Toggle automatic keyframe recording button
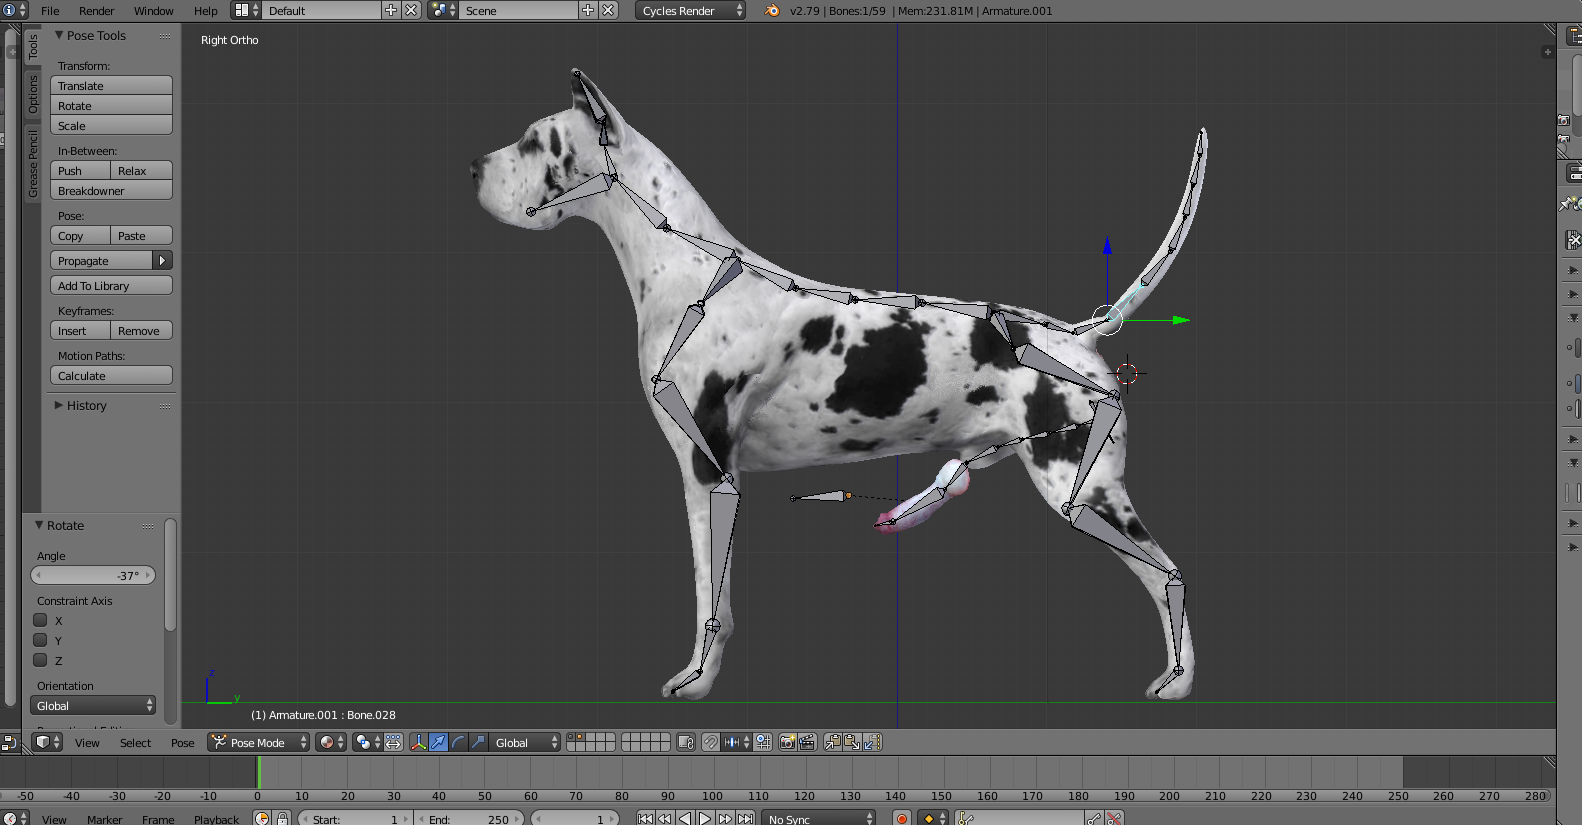1582x825 pixels. click(x=902, y=819)
